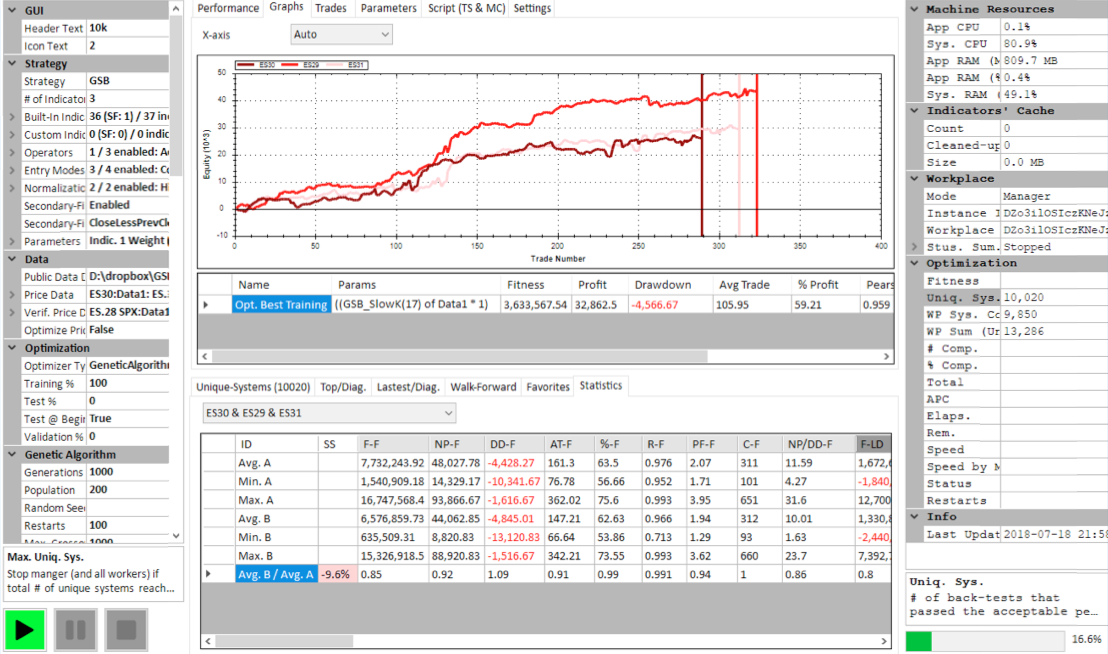Open the Walk-Forward tab

tap(483, 386)
